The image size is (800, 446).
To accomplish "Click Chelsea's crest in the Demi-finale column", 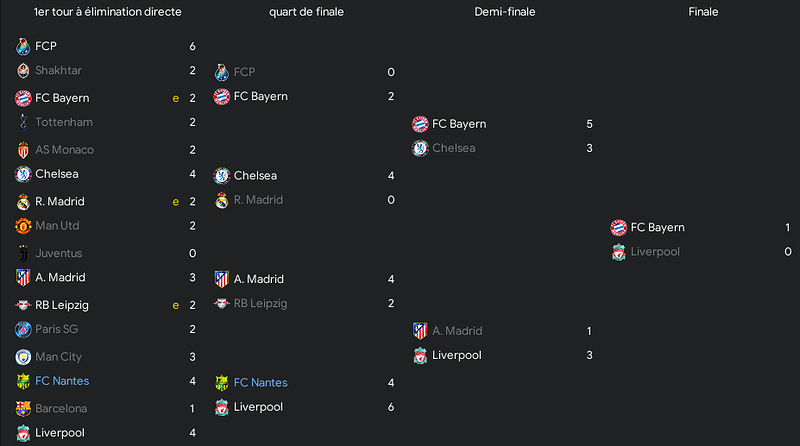I will (x=420, y=148).
